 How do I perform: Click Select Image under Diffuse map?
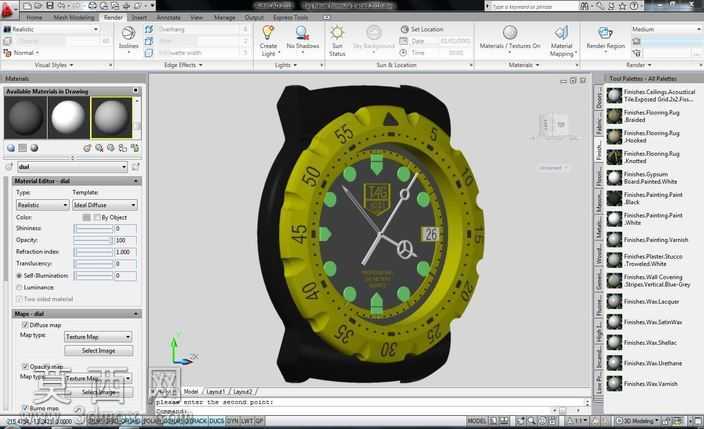point(99,350)
